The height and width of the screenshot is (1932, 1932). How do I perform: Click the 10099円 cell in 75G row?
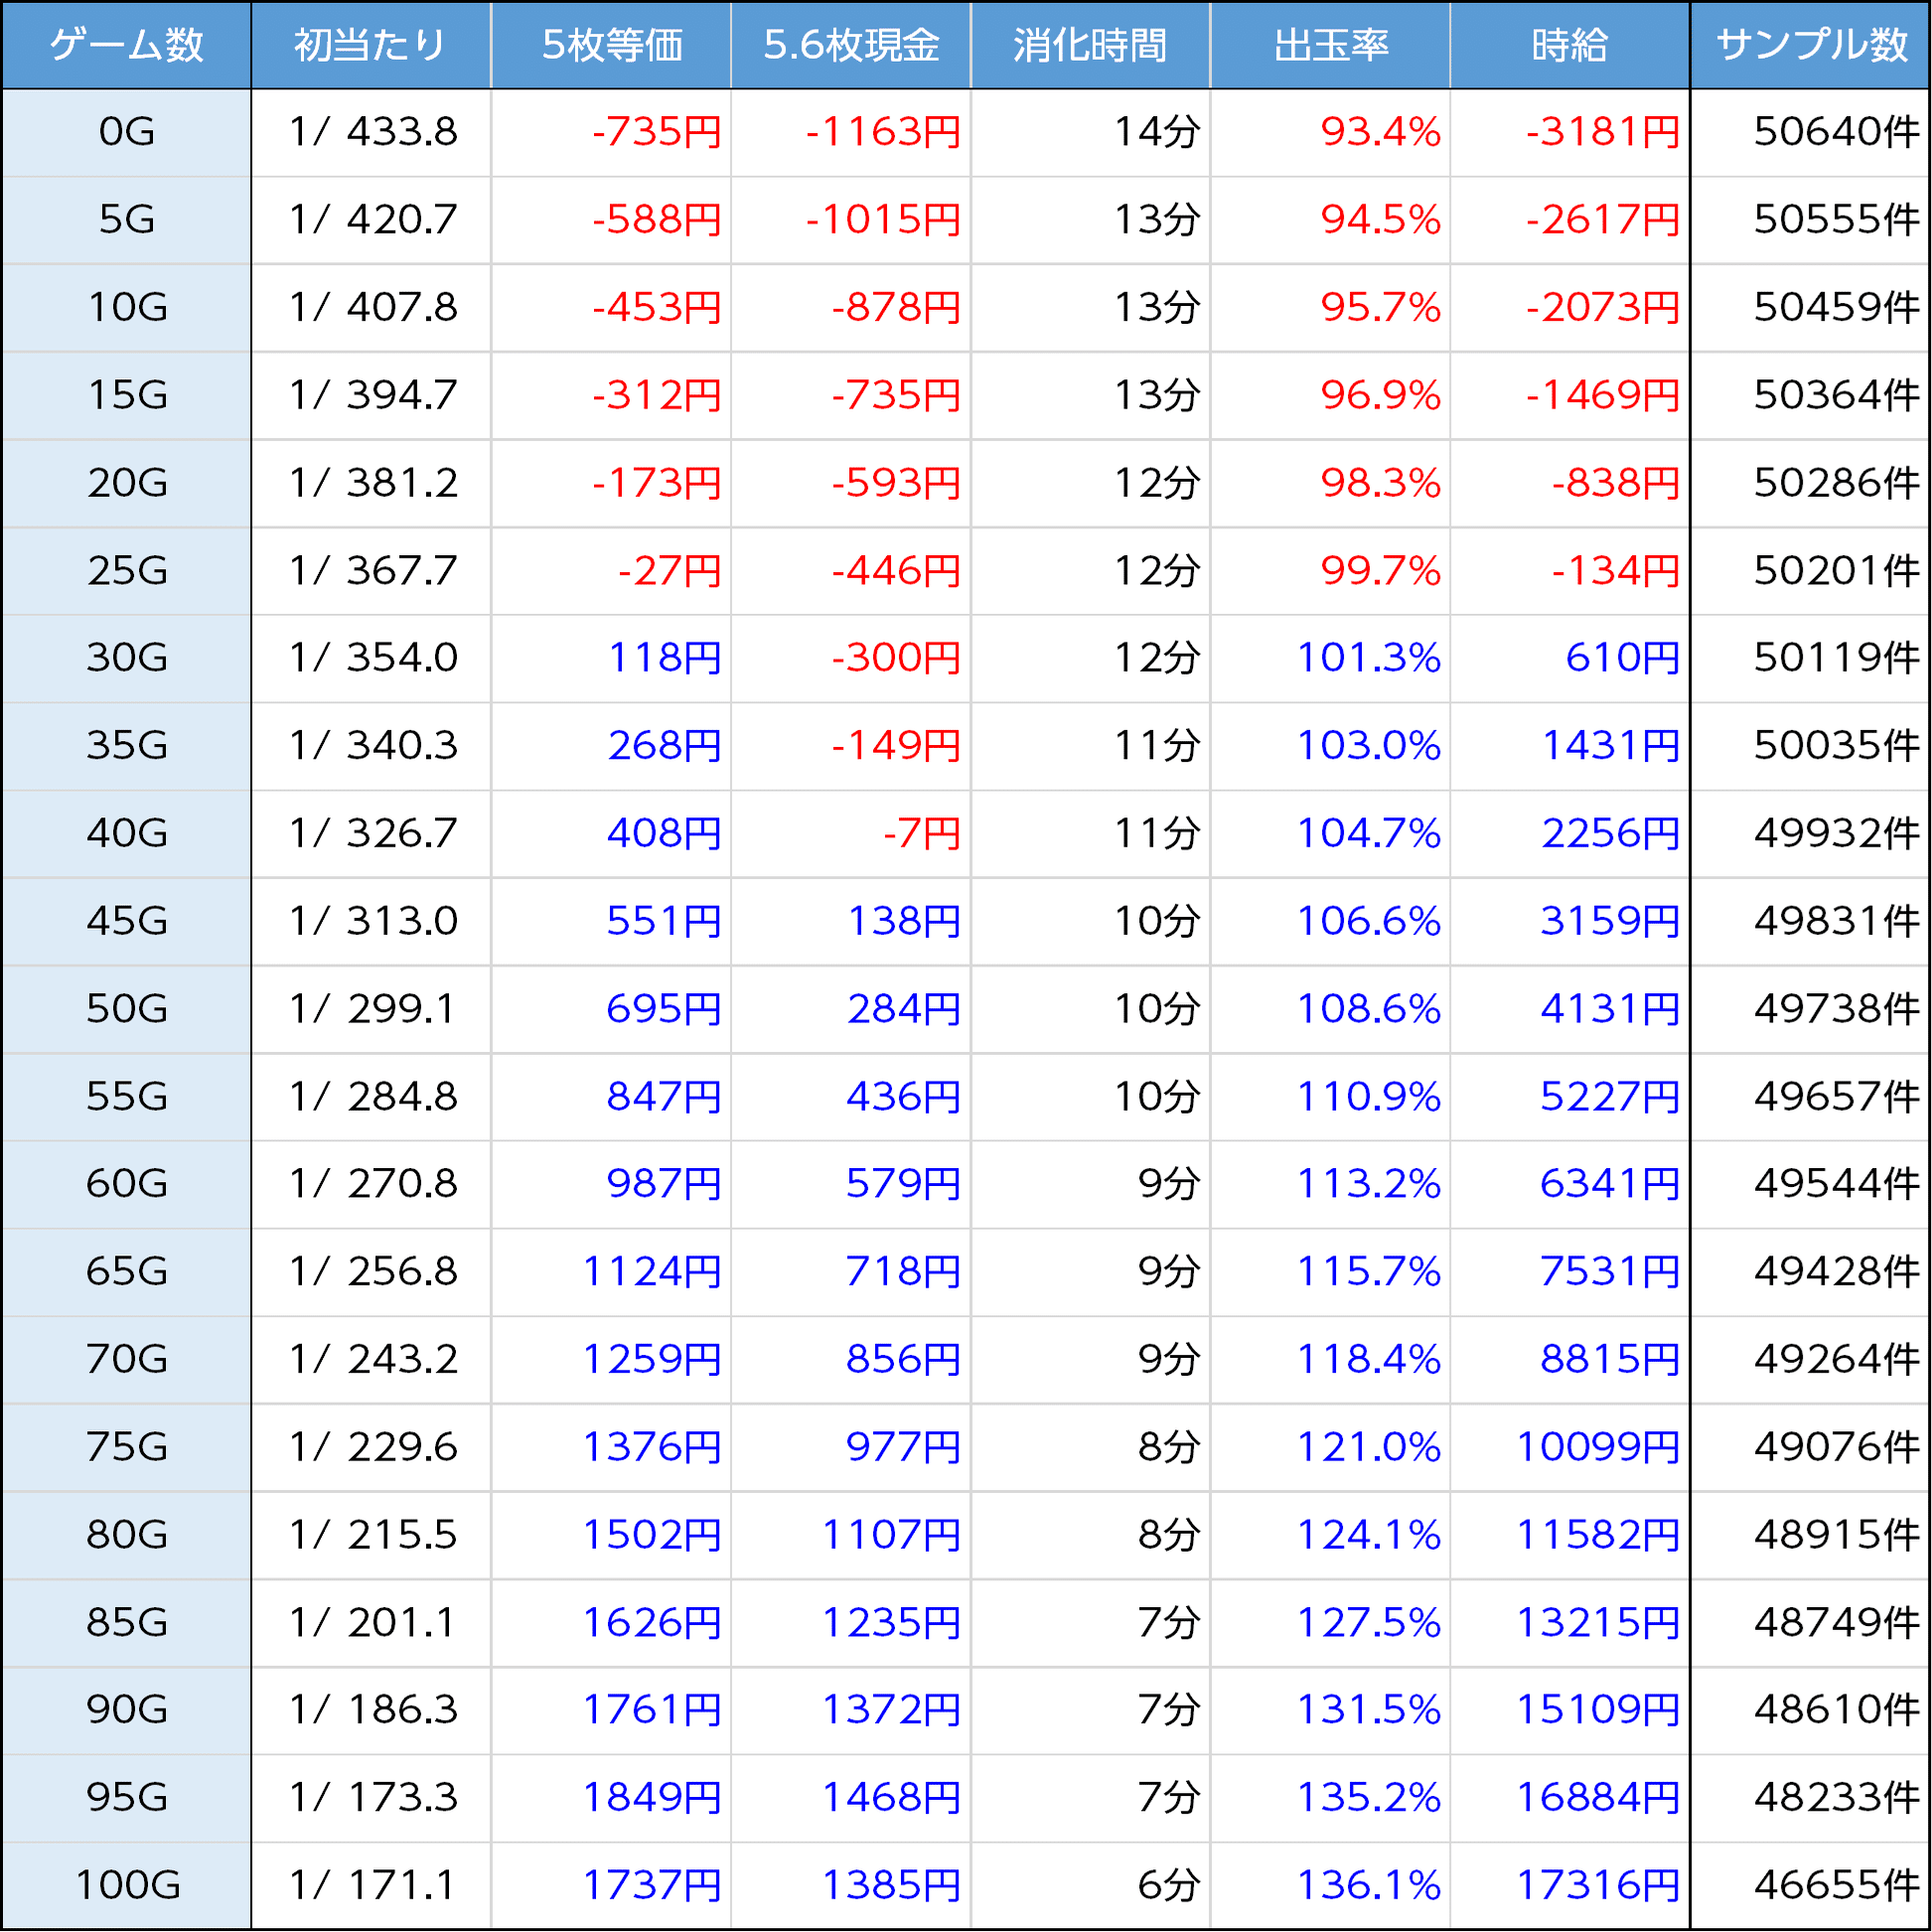[1597, 1447]
